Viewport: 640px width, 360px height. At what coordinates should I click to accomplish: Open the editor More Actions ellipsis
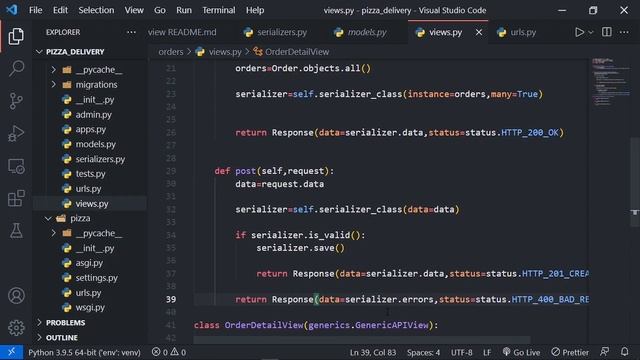[624, 32]
